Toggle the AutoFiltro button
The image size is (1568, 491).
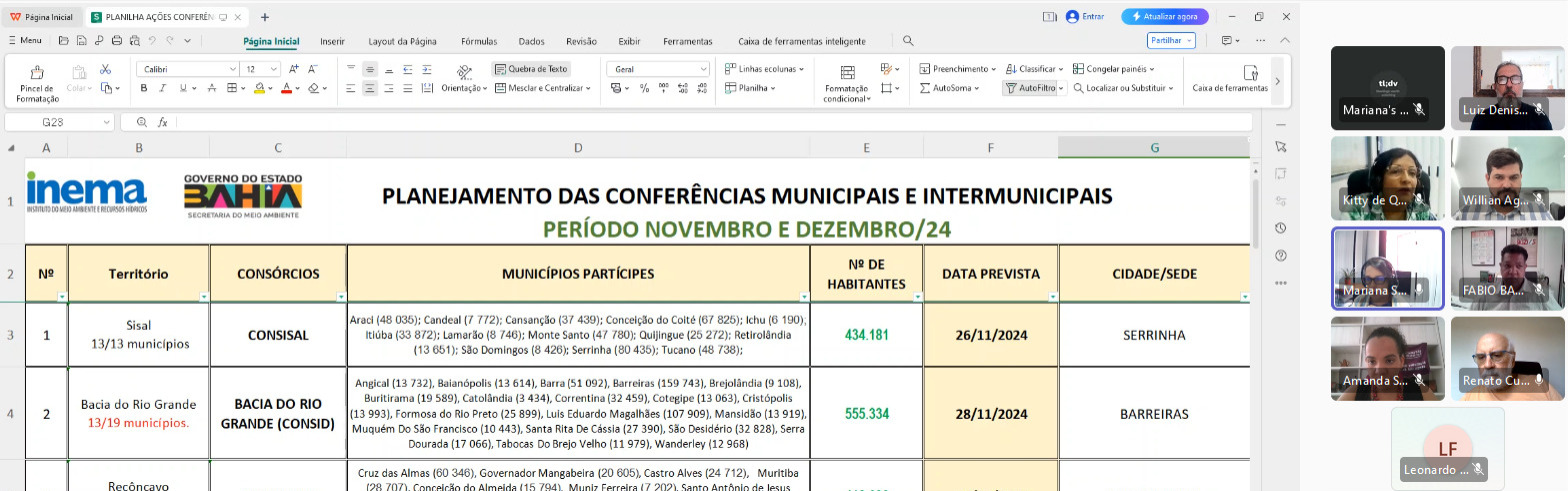click(x=1031, y=88)
